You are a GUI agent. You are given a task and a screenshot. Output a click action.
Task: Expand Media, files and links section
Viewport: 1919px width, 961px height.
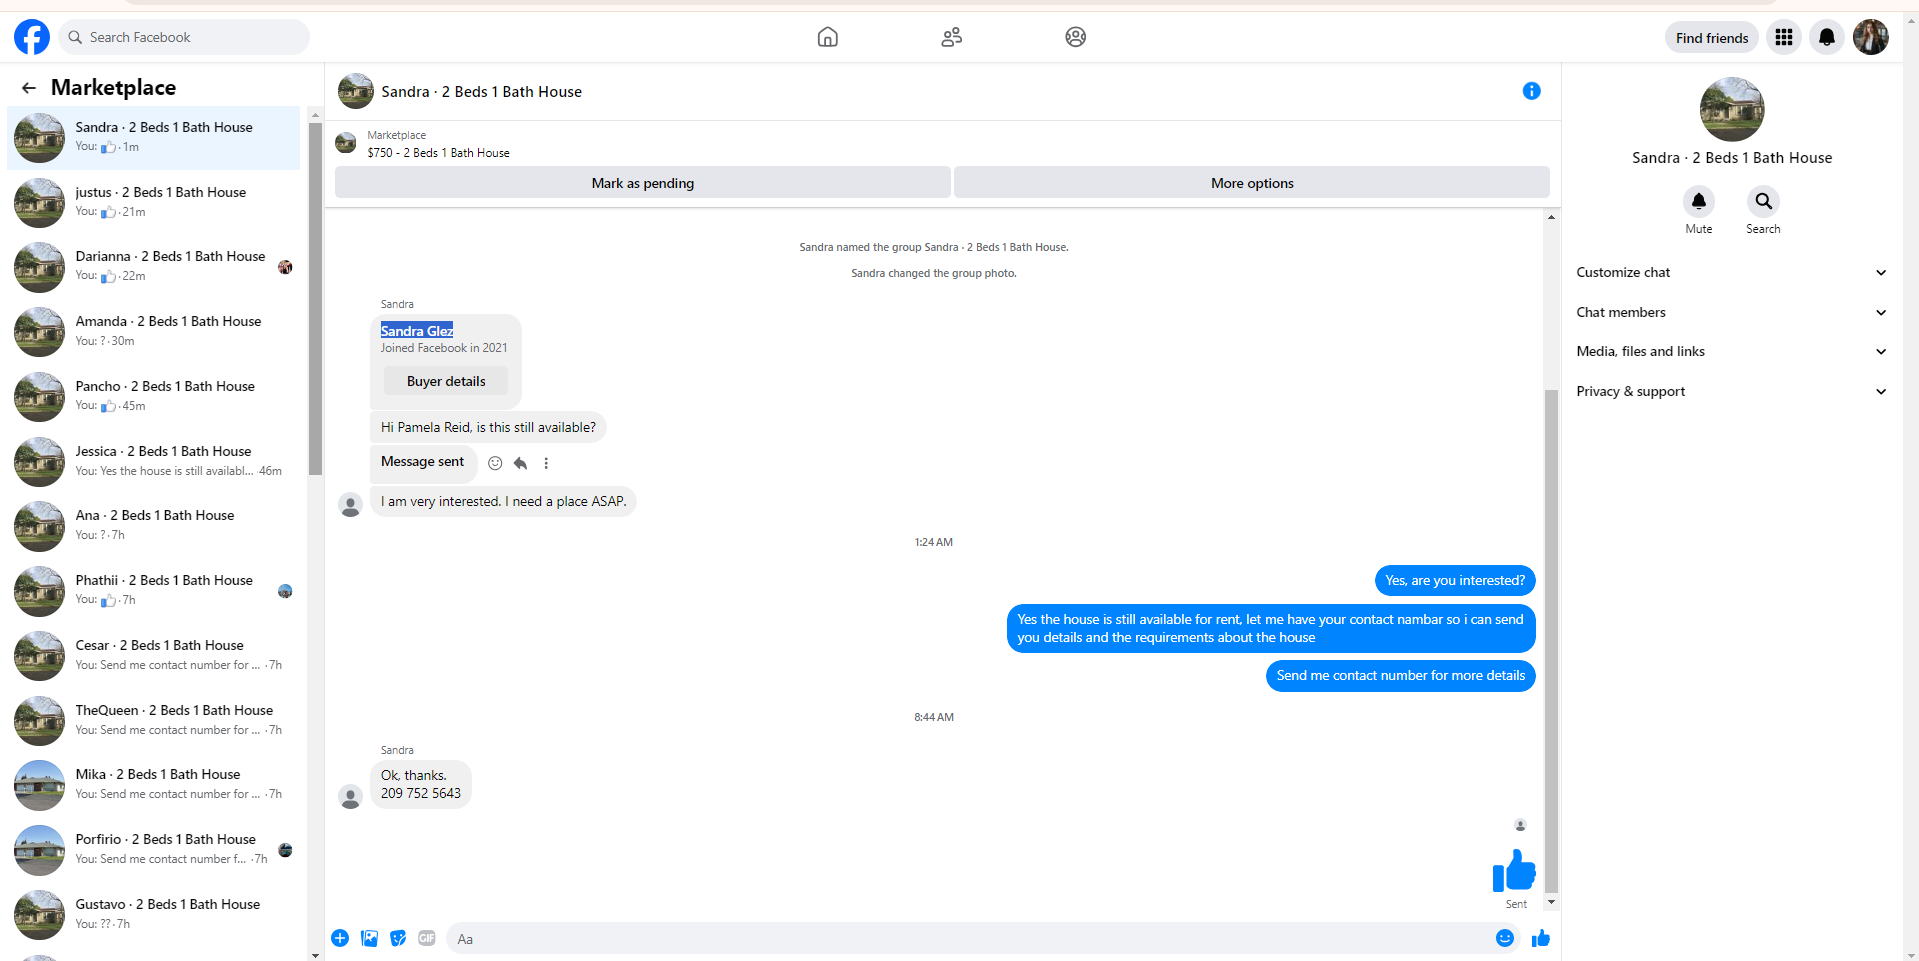1731,351
